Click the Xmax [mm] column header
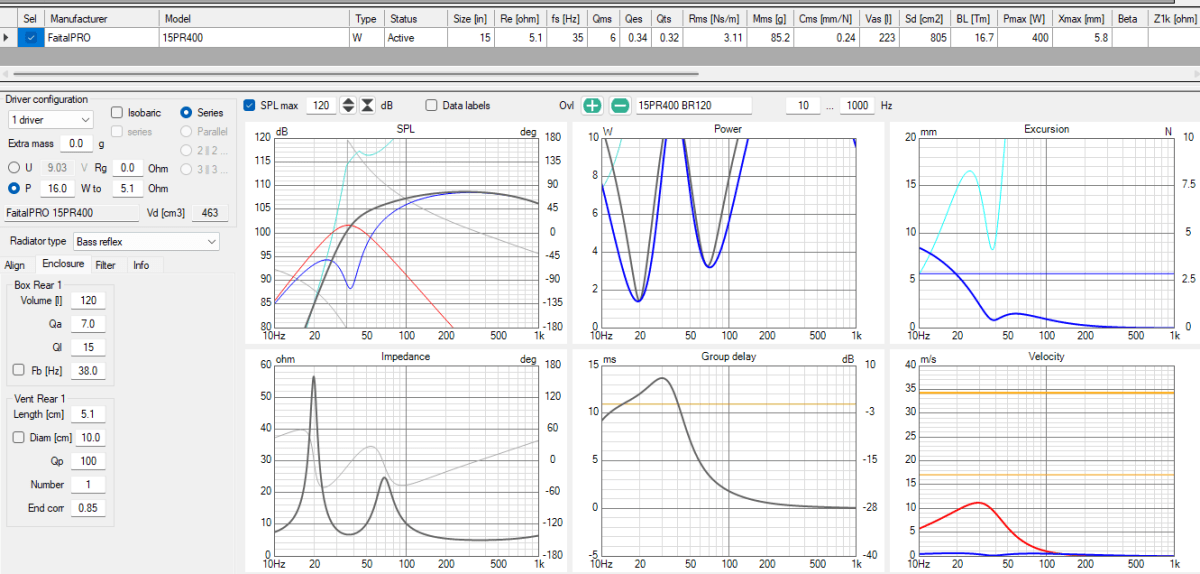The image size is (1200, 574). point(1081,19)
